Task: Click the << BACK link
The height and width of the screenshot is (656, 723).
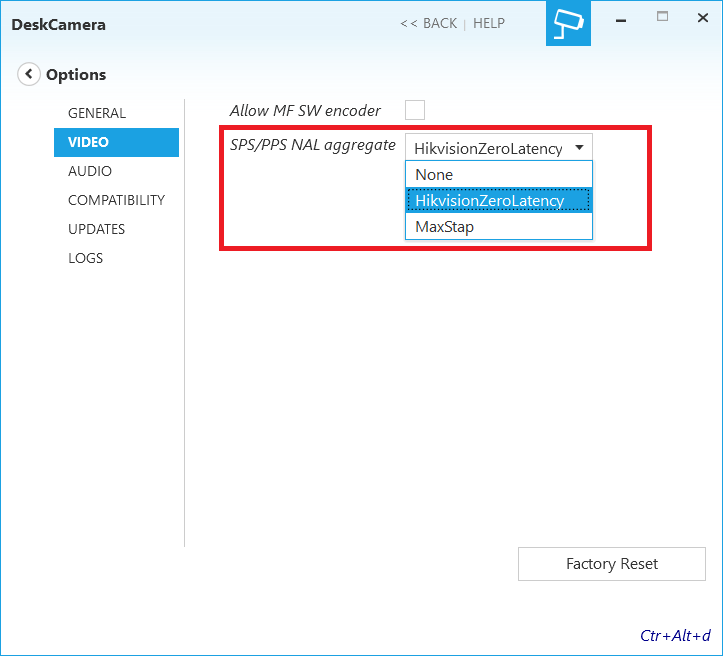Action: coord(428,23)
